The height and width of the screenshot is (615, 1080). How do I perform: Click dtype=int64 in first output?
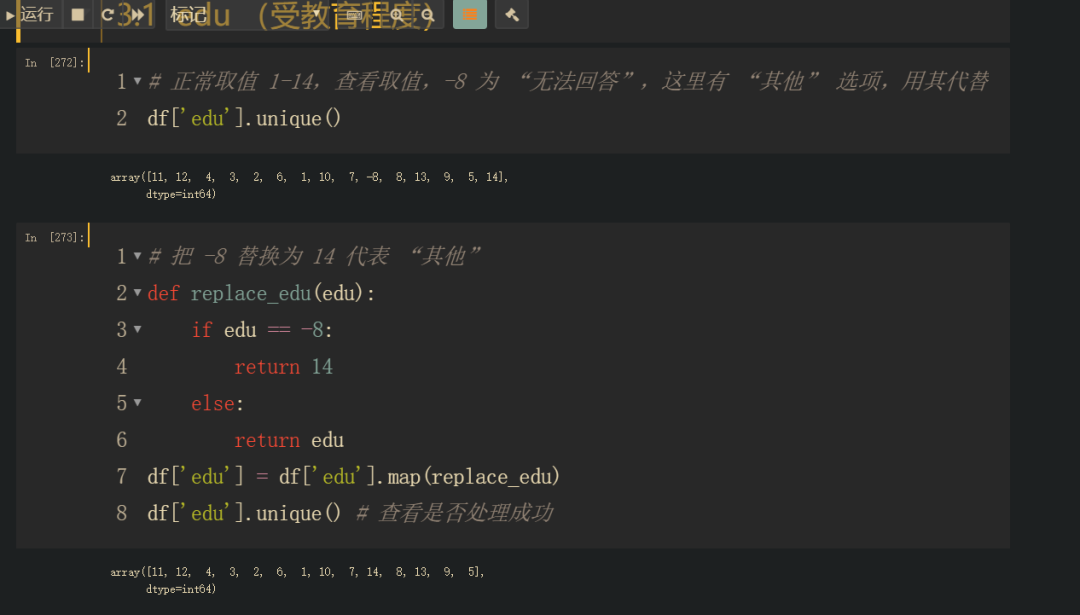pyautogui.click(x=180, y=194)
